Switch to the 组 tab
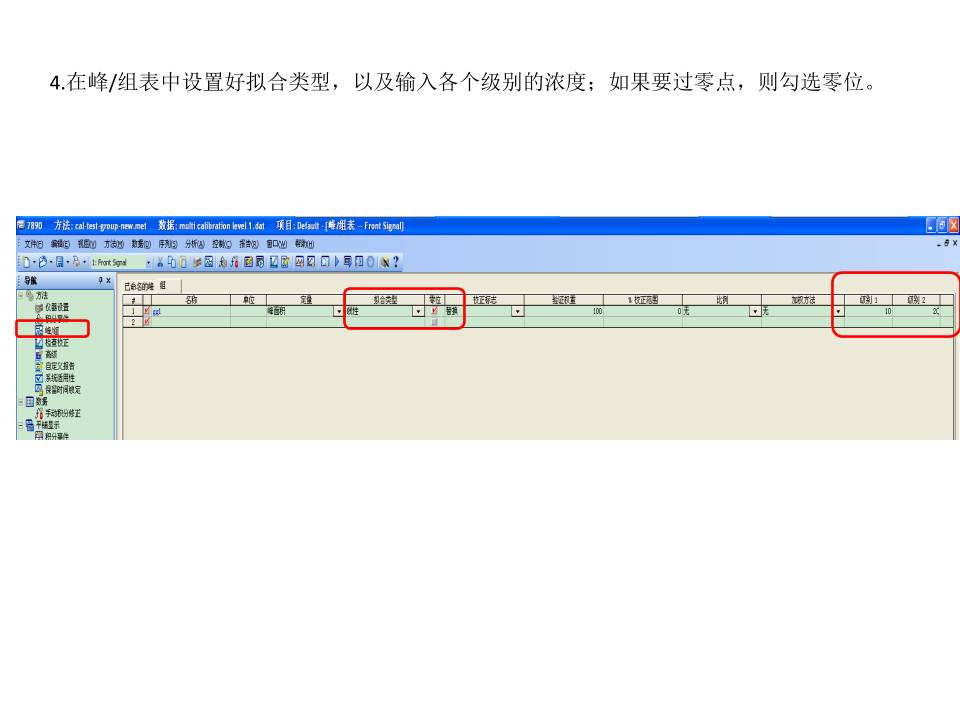The width and height of the screenshot is (960, 720). click(163, 286)
